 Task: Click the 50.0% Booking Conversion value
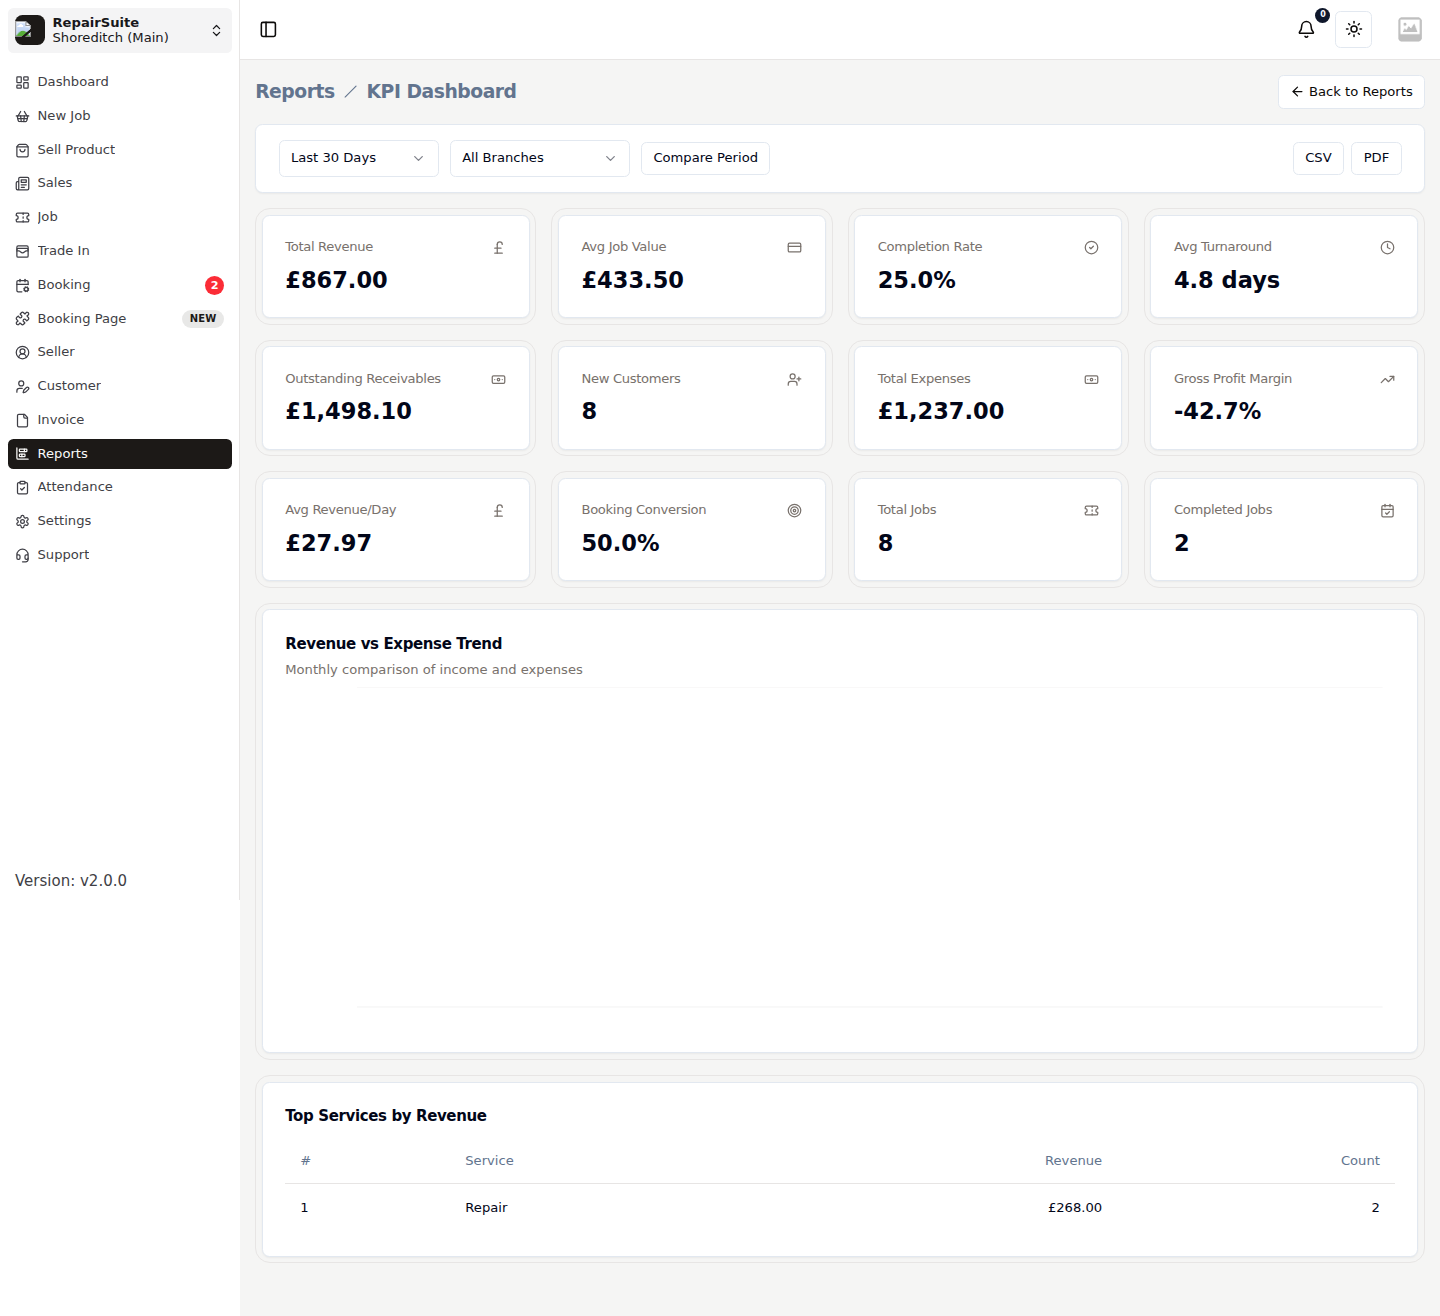[x=620, y=543]
